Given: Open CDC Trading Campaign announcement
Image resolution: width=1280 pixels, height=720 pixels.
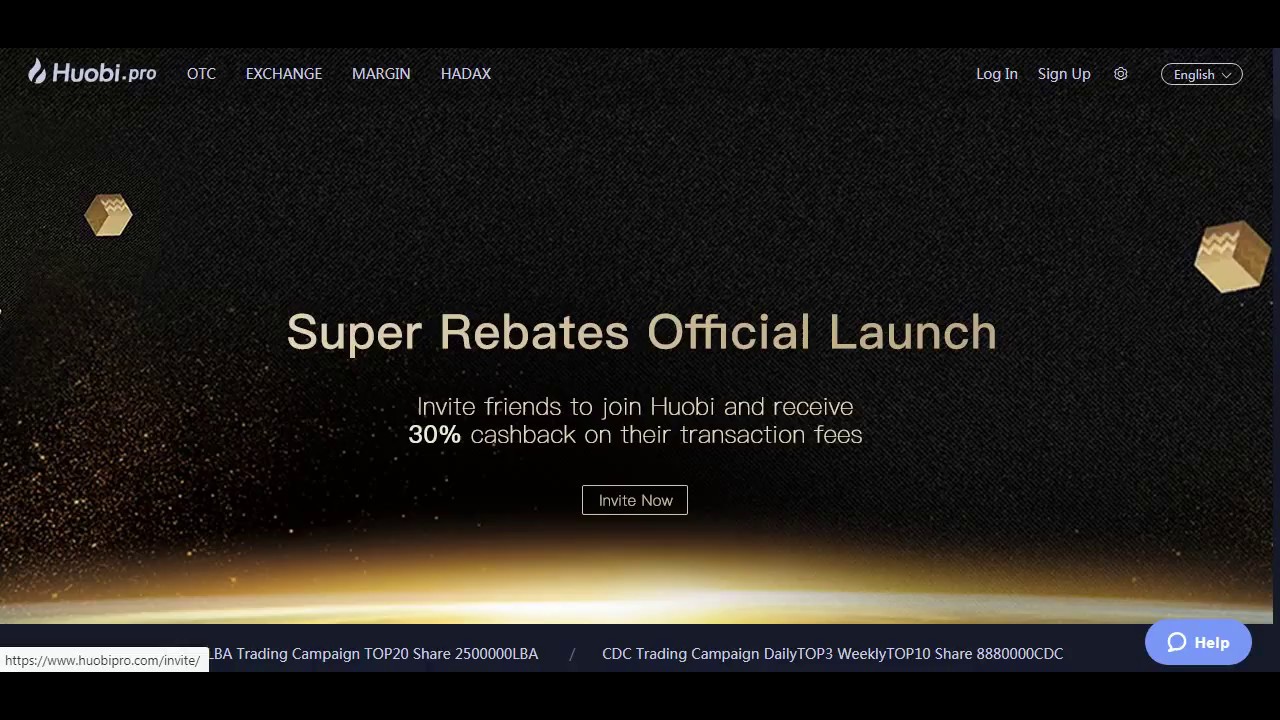Looking at the screenshot, I should click(832, 654).
